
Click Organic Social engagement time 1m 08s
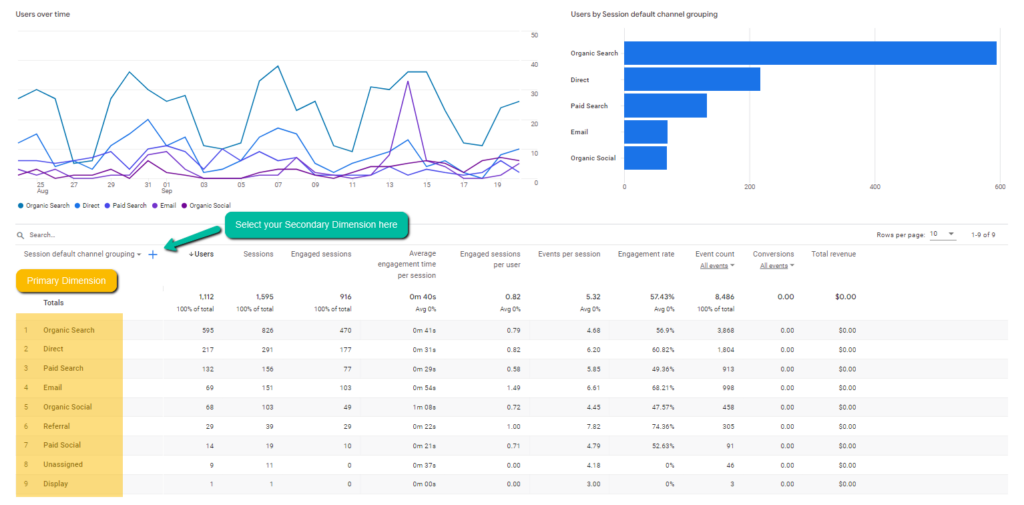(x=426, y=406)
